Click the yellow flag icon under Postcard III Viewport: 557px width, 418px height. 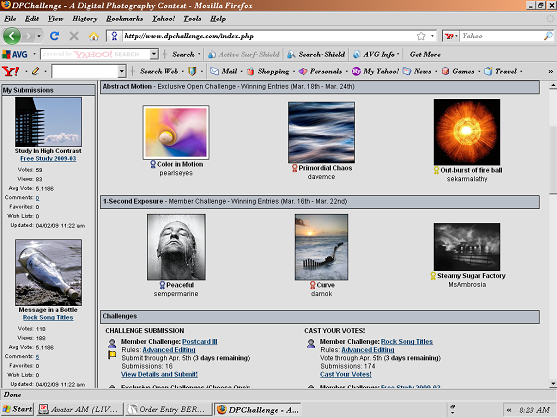[x=112, y=354]
